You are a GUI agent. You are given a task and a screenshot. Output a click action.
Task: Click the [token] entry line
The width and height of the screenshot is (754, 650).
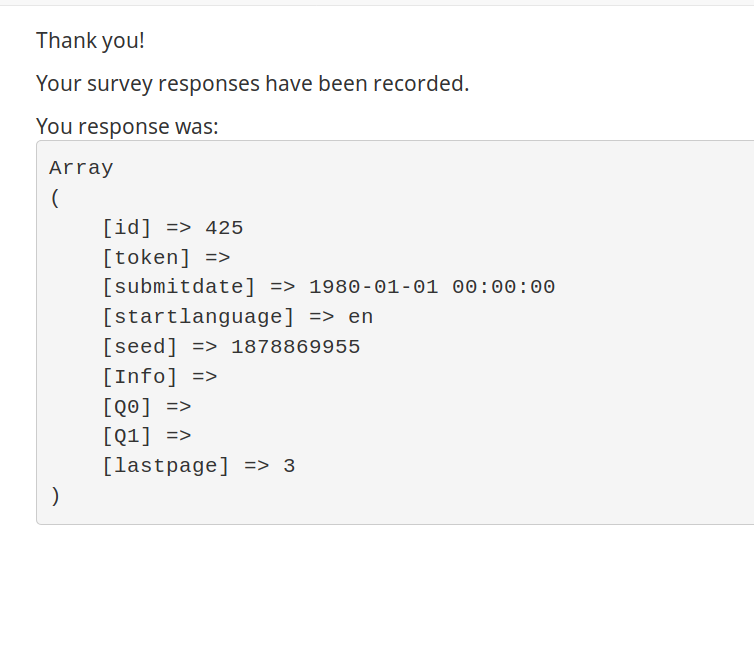[x=166, y=258]
